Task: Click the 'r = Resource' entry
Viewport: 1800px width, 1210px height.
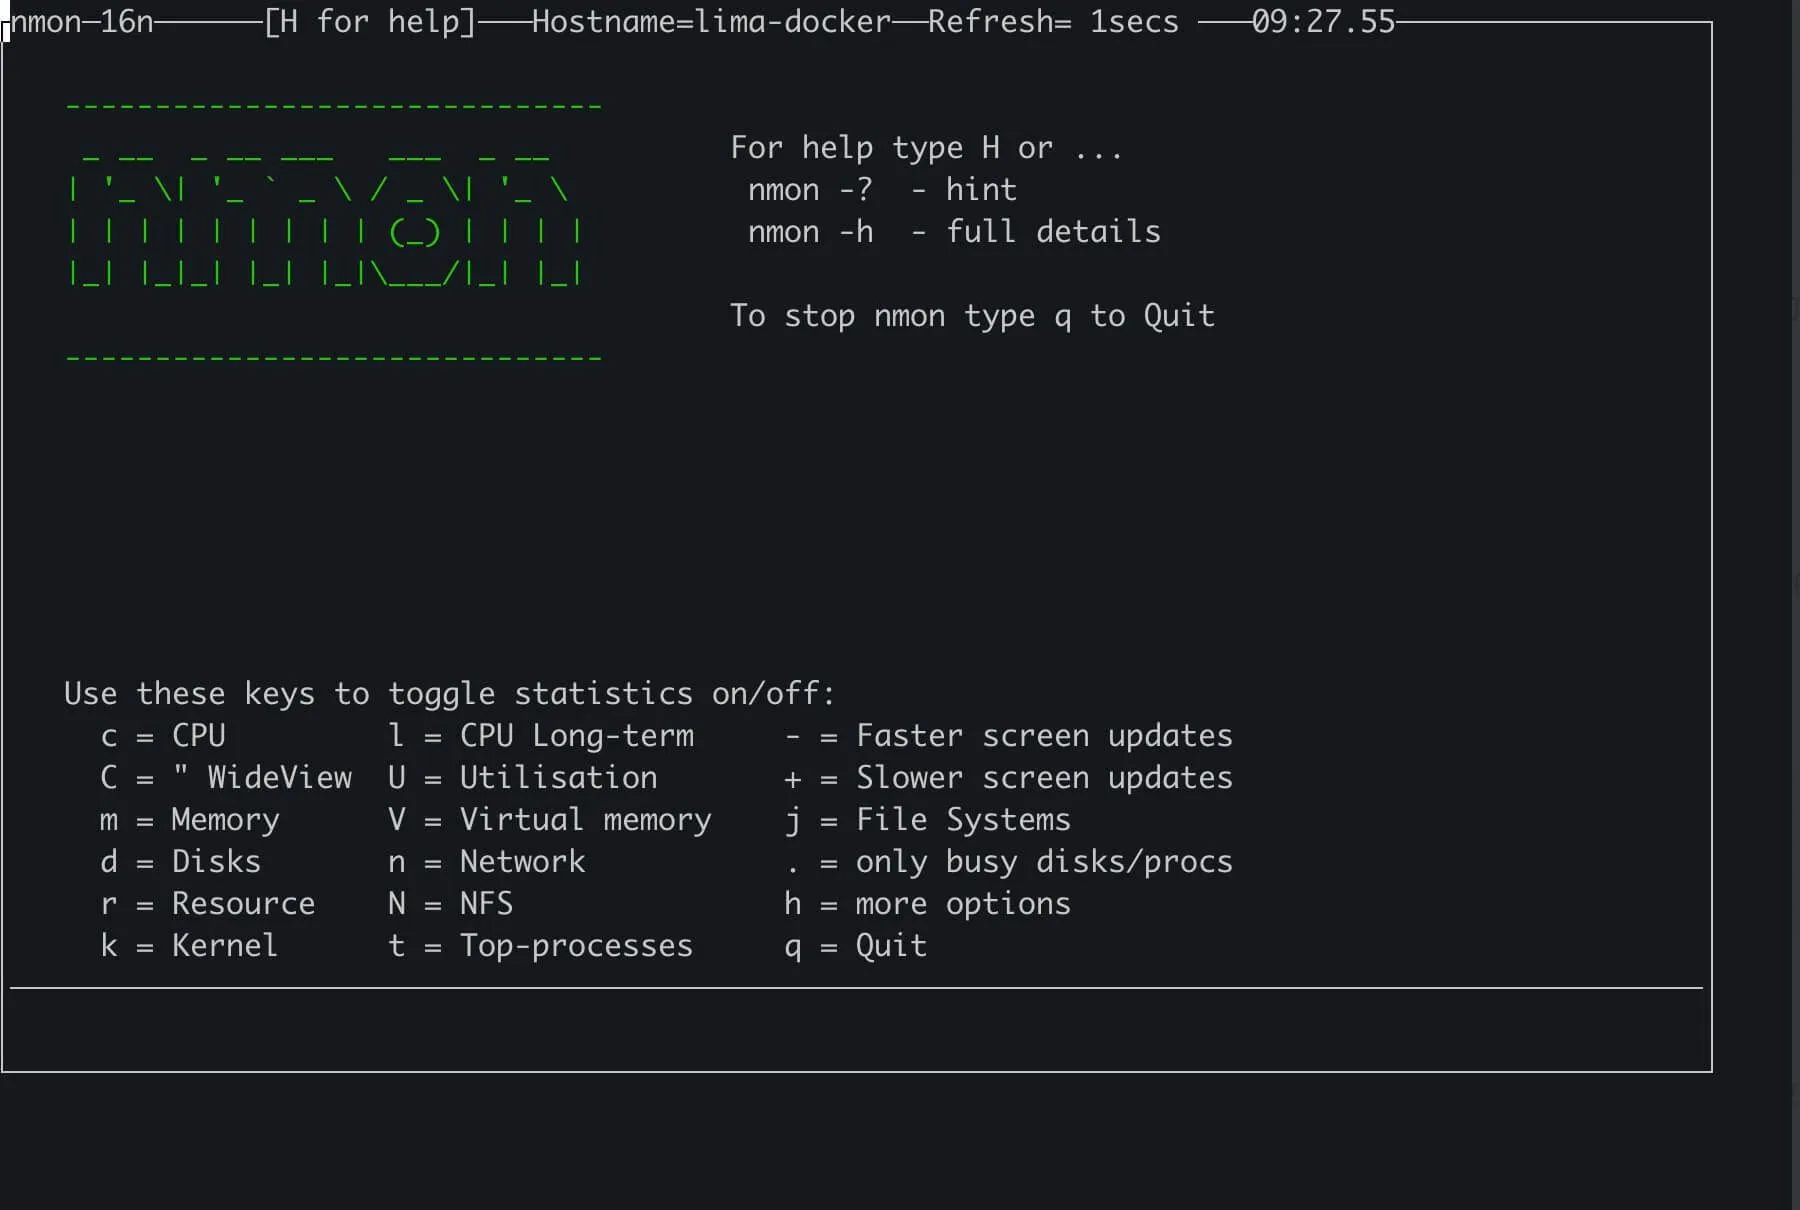Action: point(208,904)
